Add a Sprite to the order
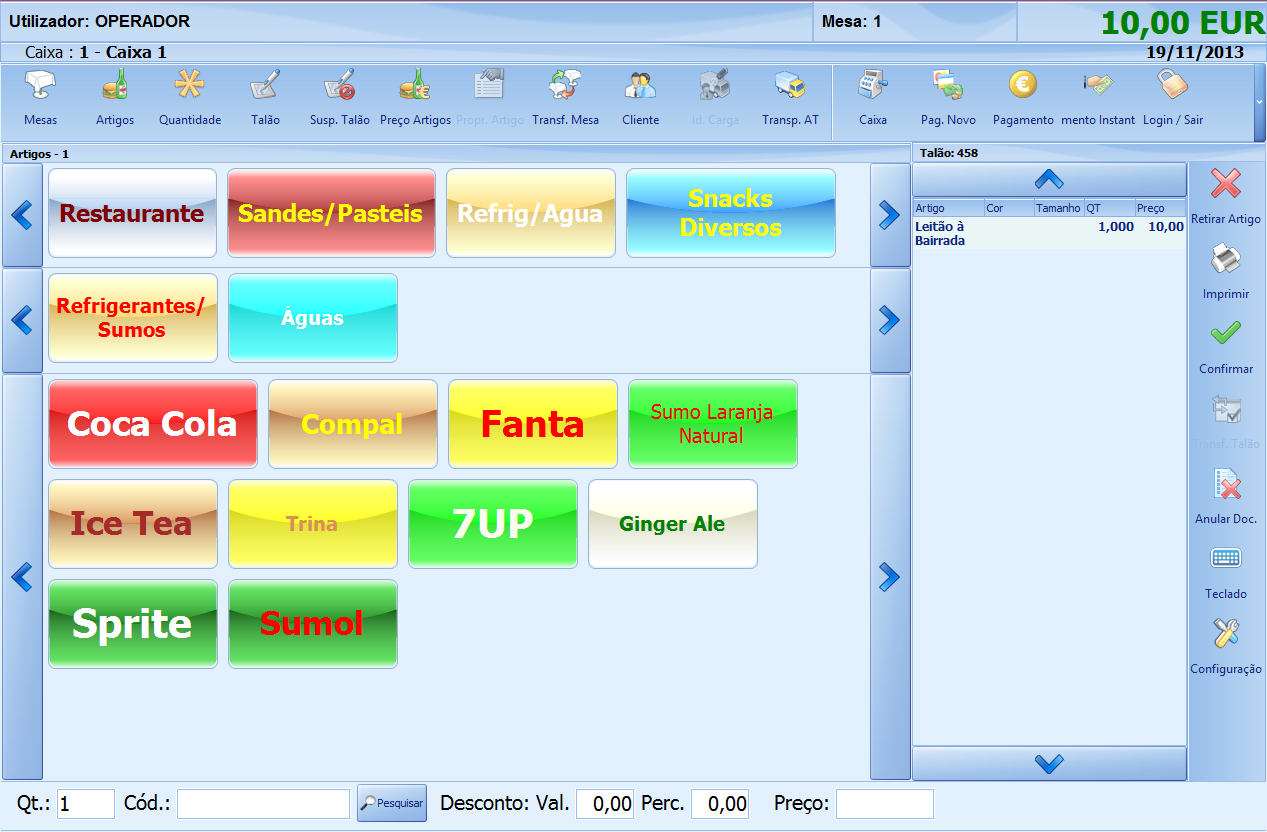1267x832 pixels. point(132,624)
